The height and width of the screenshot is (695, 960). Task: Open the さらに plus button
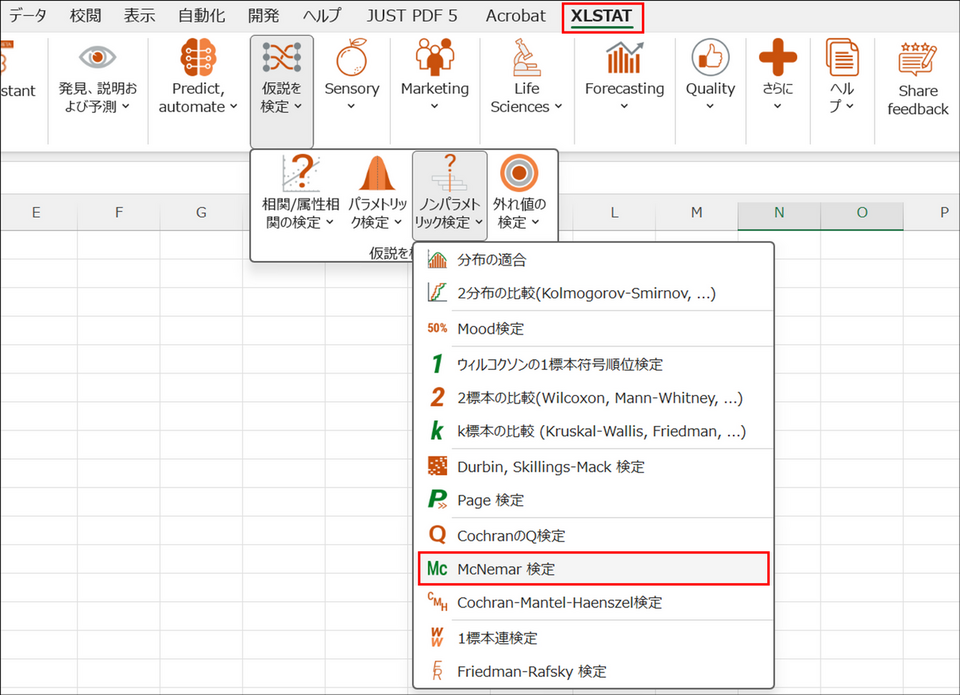click(777, 60)
